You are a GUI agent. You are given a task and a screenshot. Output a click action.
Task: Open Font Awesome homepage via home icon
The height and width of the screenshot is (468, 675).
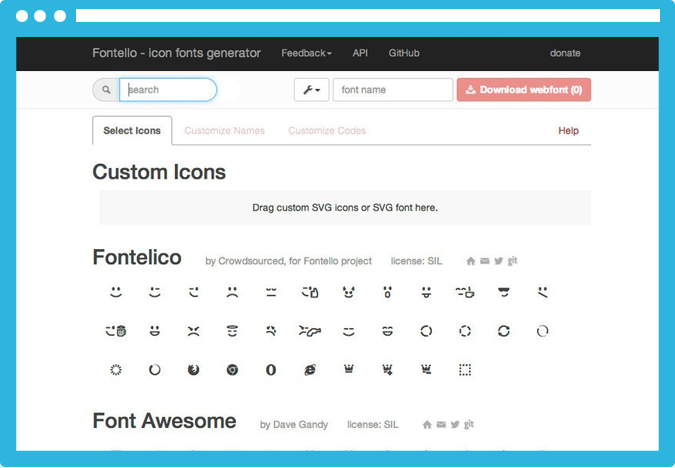coord(427,425)
